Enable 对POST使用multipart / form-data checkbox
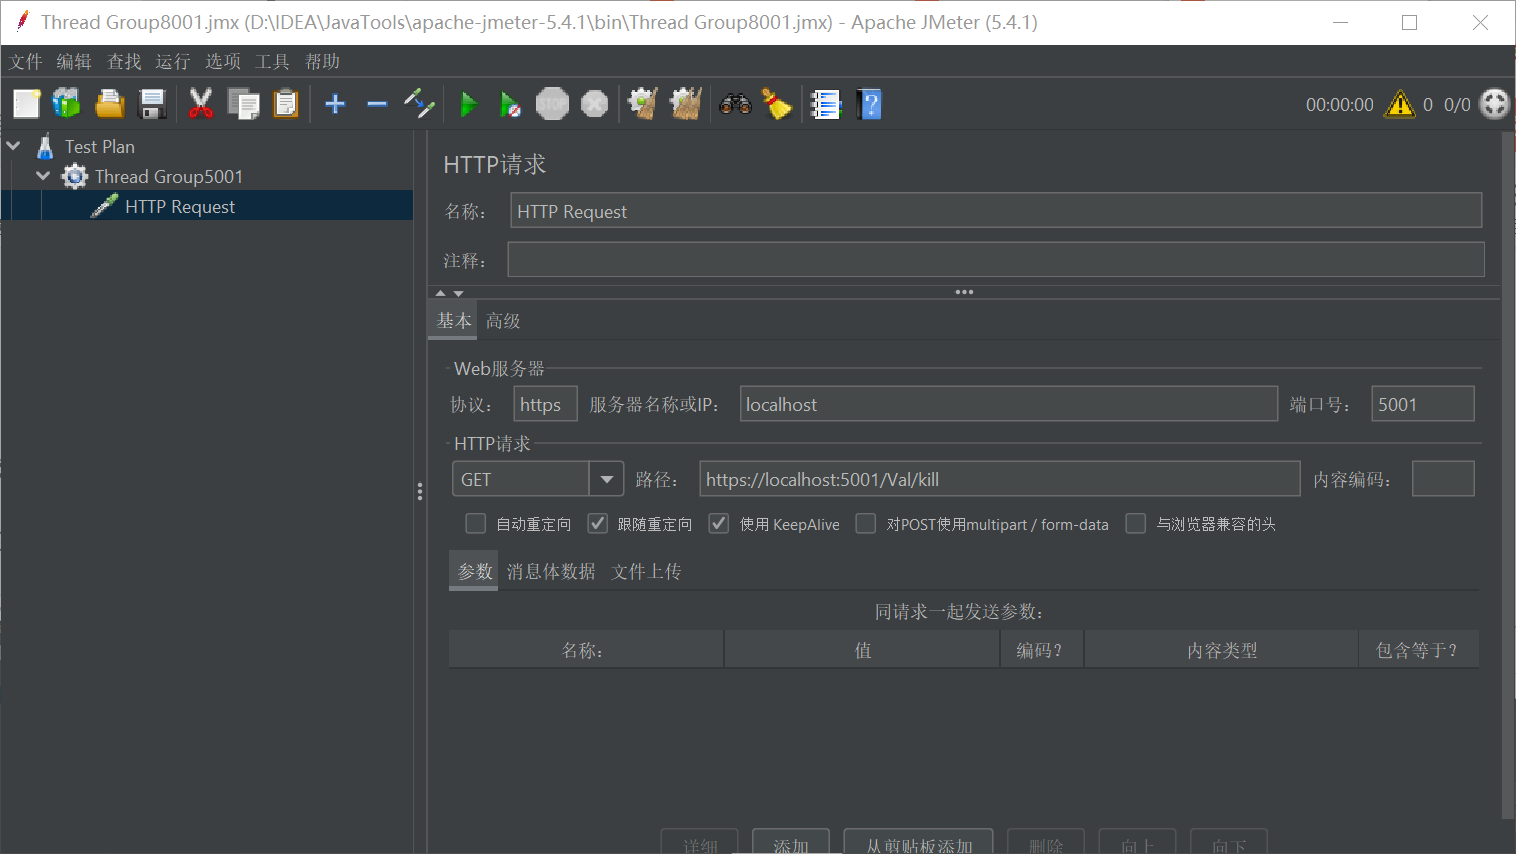This screenshot has height=854, width=1516. pos(866,524)
